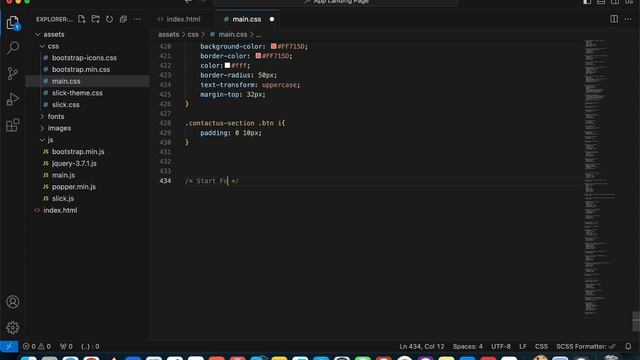The image size is (640, 360).
Task: Open slick-theme.css file
Action: point(77,93)
